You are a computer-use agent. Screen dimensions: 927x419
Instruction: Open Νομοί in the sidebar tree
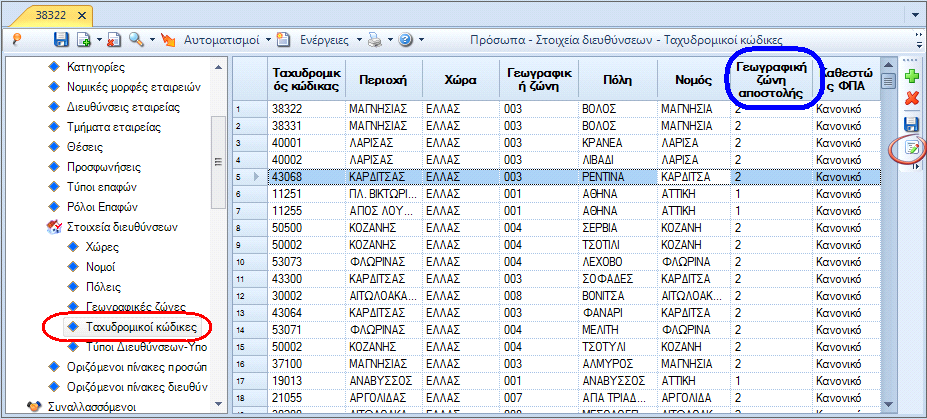coord(100,267)
